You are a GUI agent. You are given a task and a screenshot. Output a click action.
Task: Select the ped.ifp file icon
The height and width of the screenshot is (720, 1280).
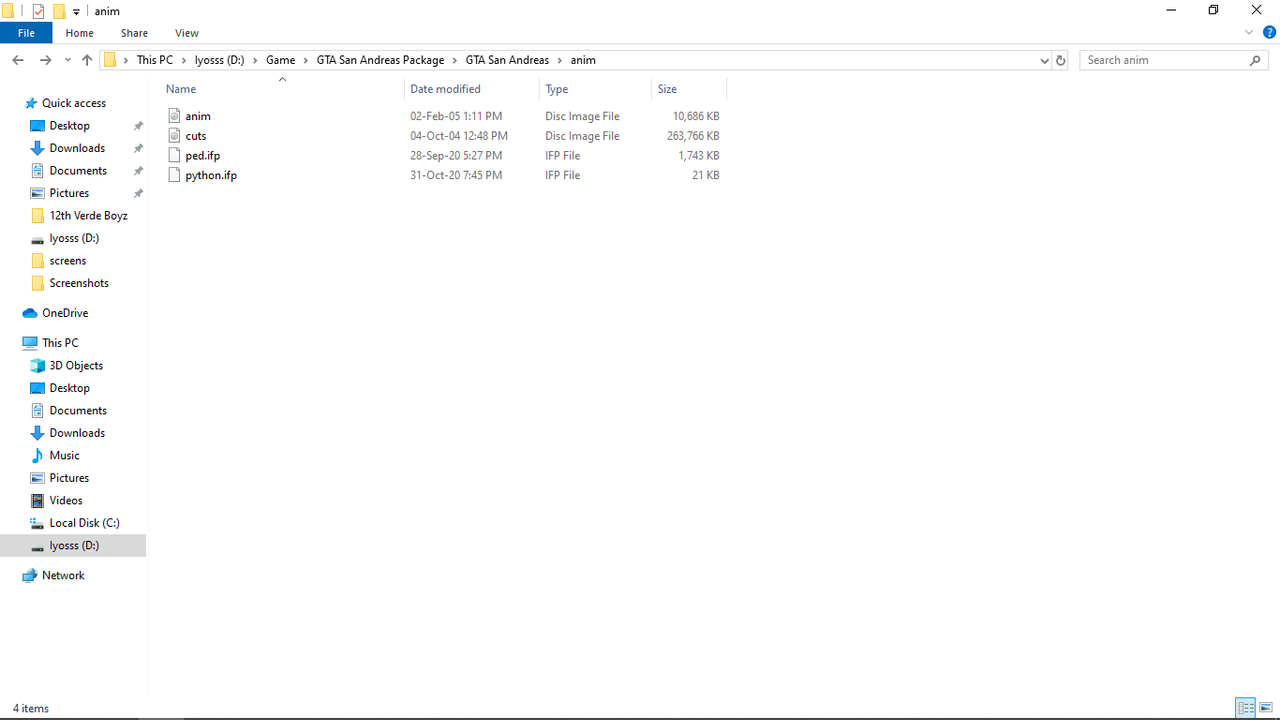175,155
